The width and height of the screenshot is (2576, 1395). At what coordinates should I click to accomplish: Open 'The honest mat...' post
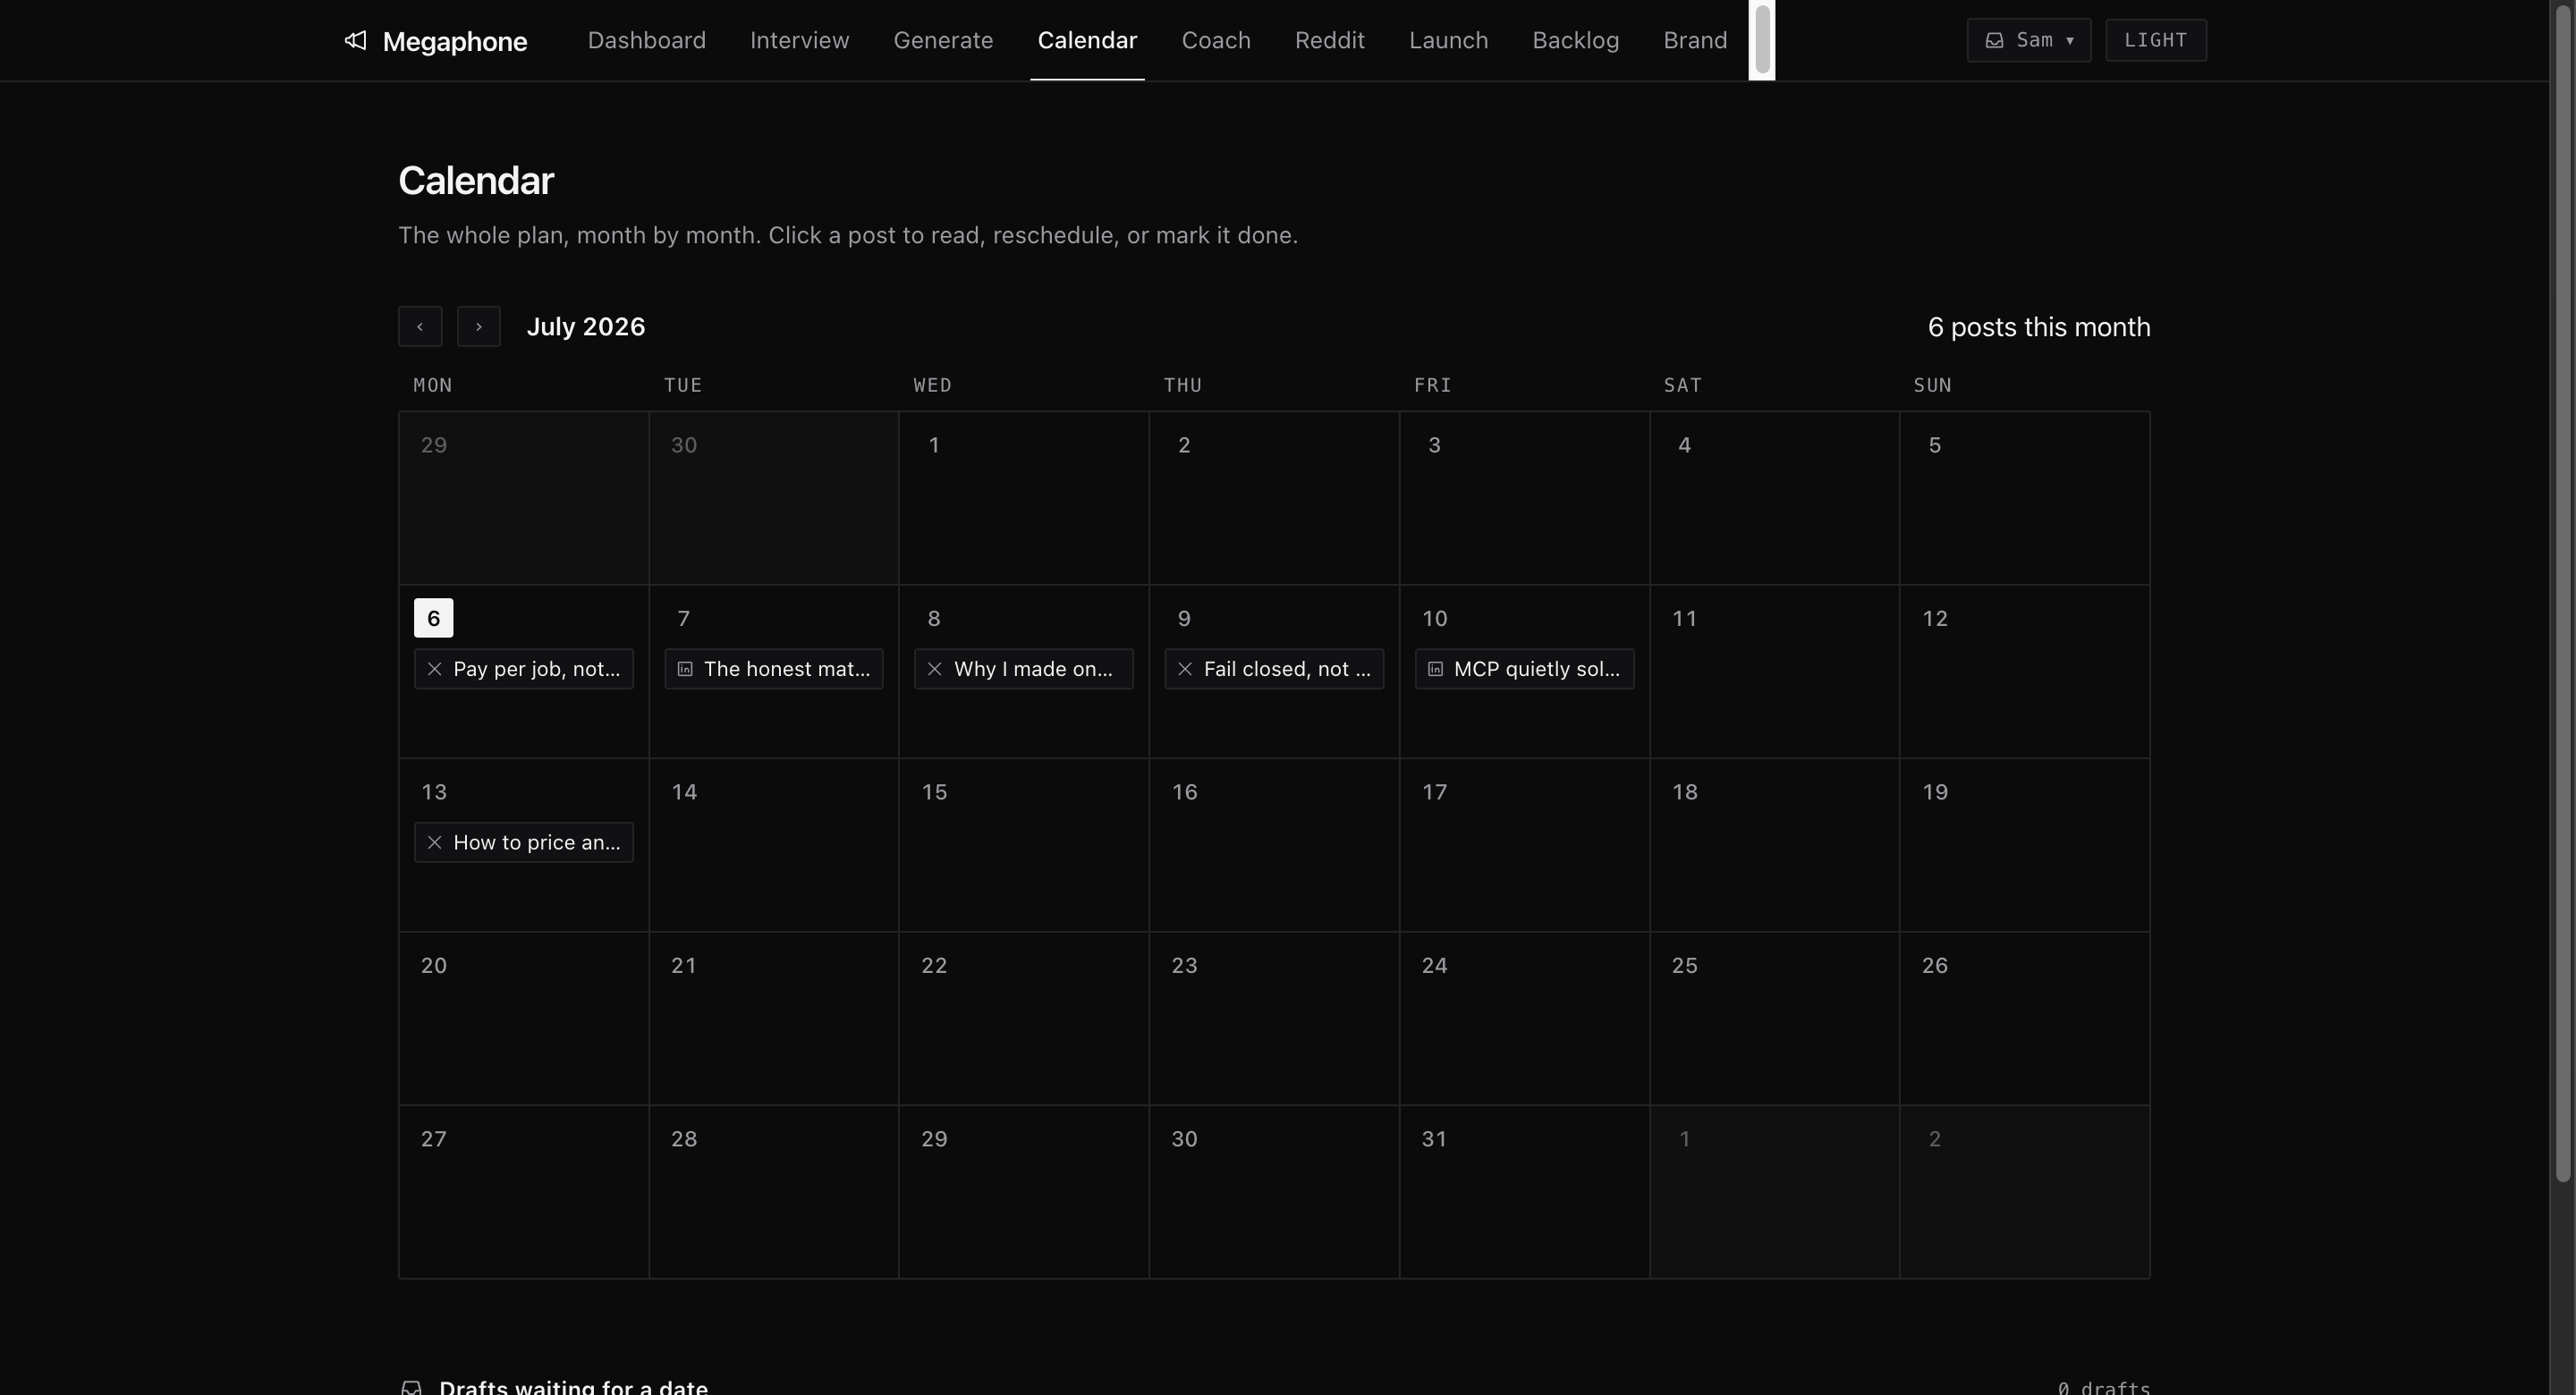pos(774,669)
